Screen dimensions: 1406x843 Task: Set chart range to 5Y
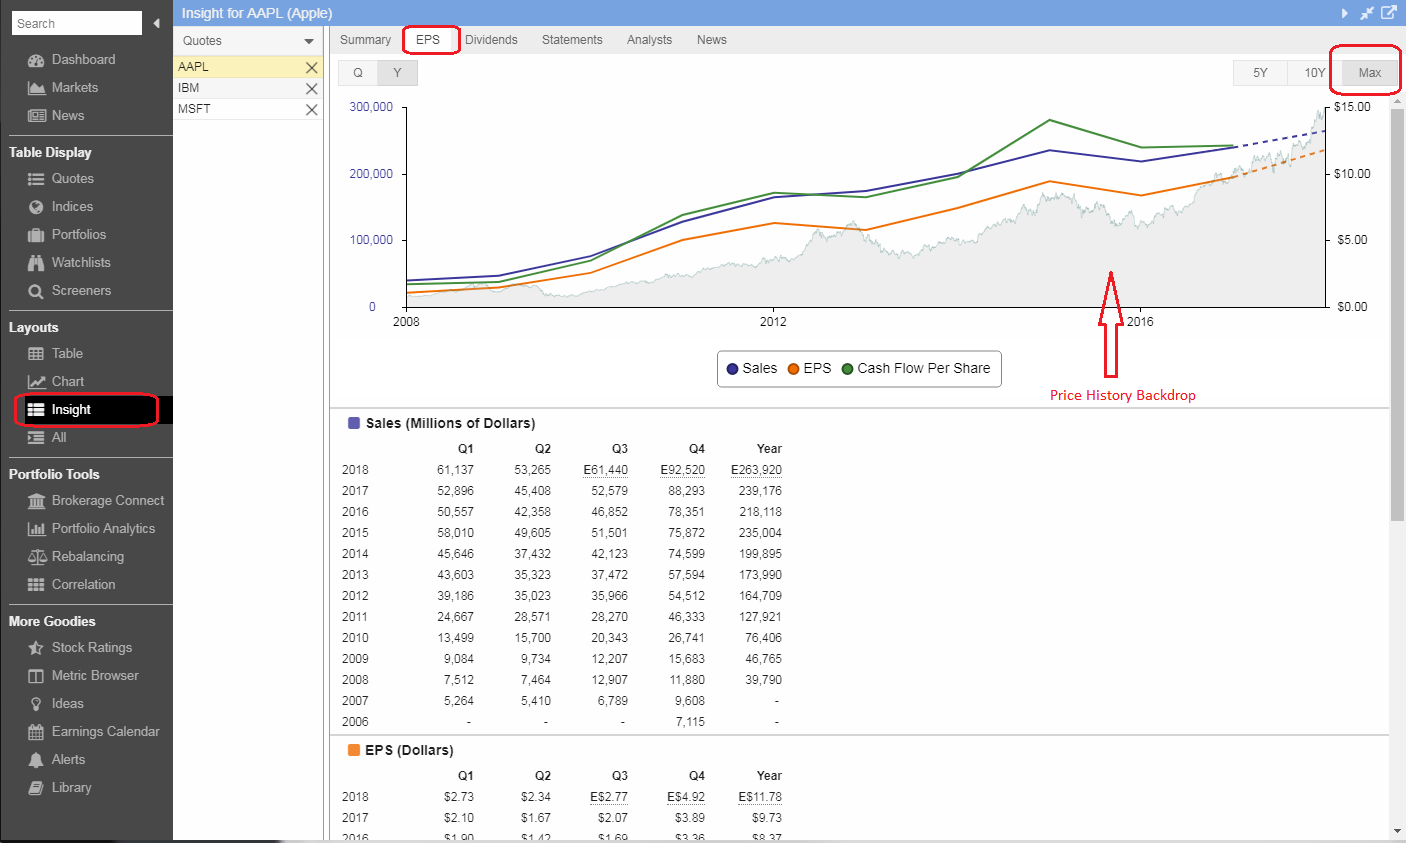click(1260, 73)
